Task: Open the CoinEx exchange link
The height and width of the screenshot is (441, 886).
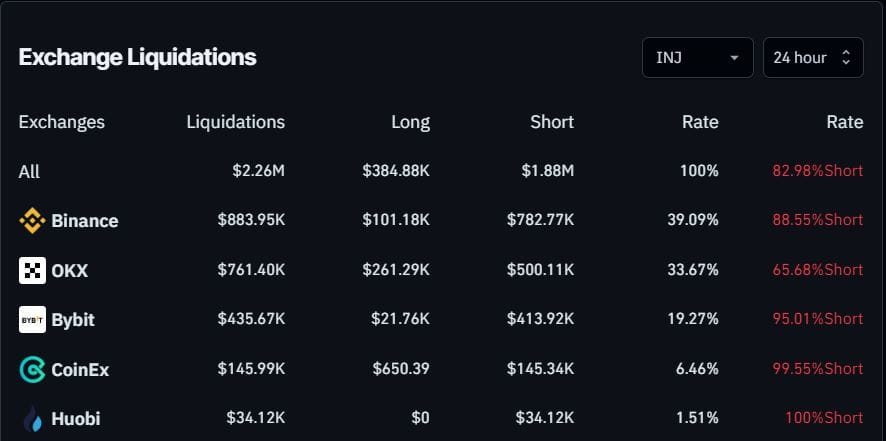Action: coord(80,369)
